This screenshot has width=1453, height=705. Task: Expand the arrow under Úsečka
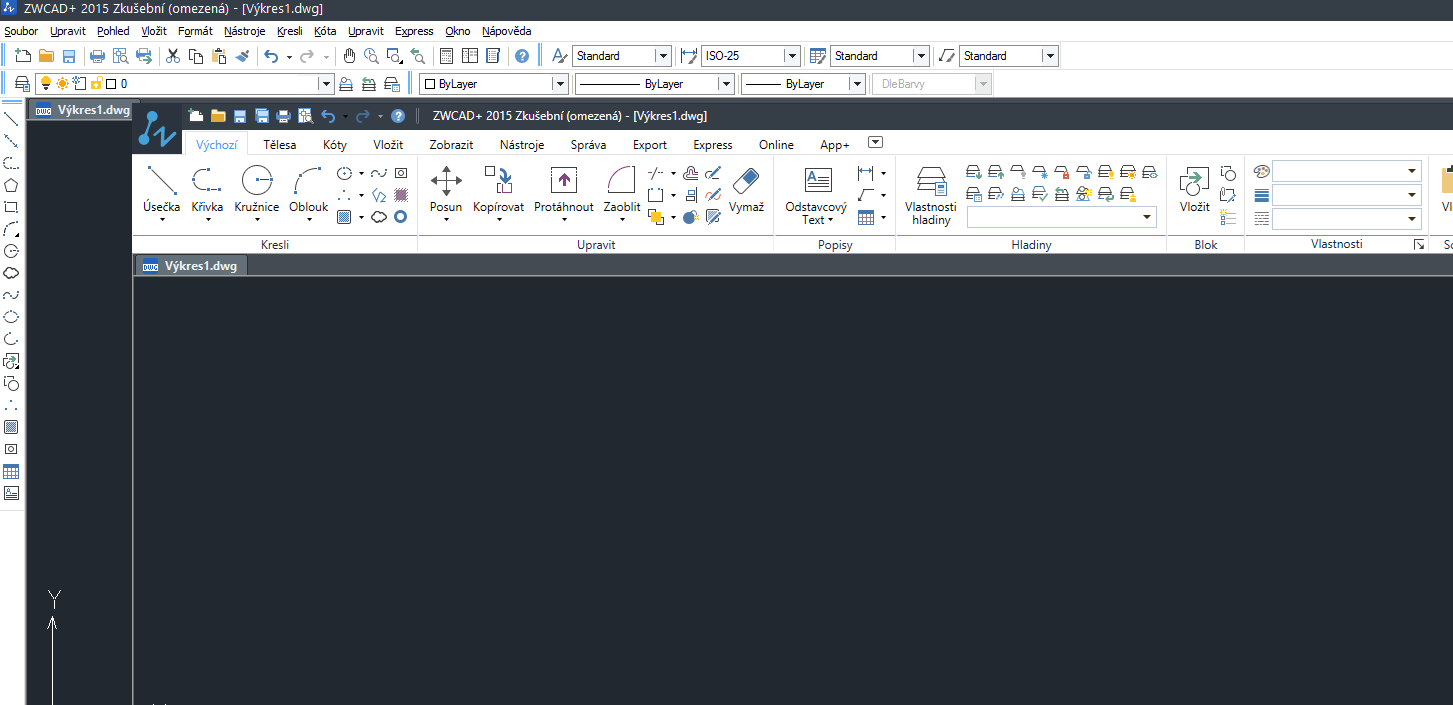[x=162, y=221]
